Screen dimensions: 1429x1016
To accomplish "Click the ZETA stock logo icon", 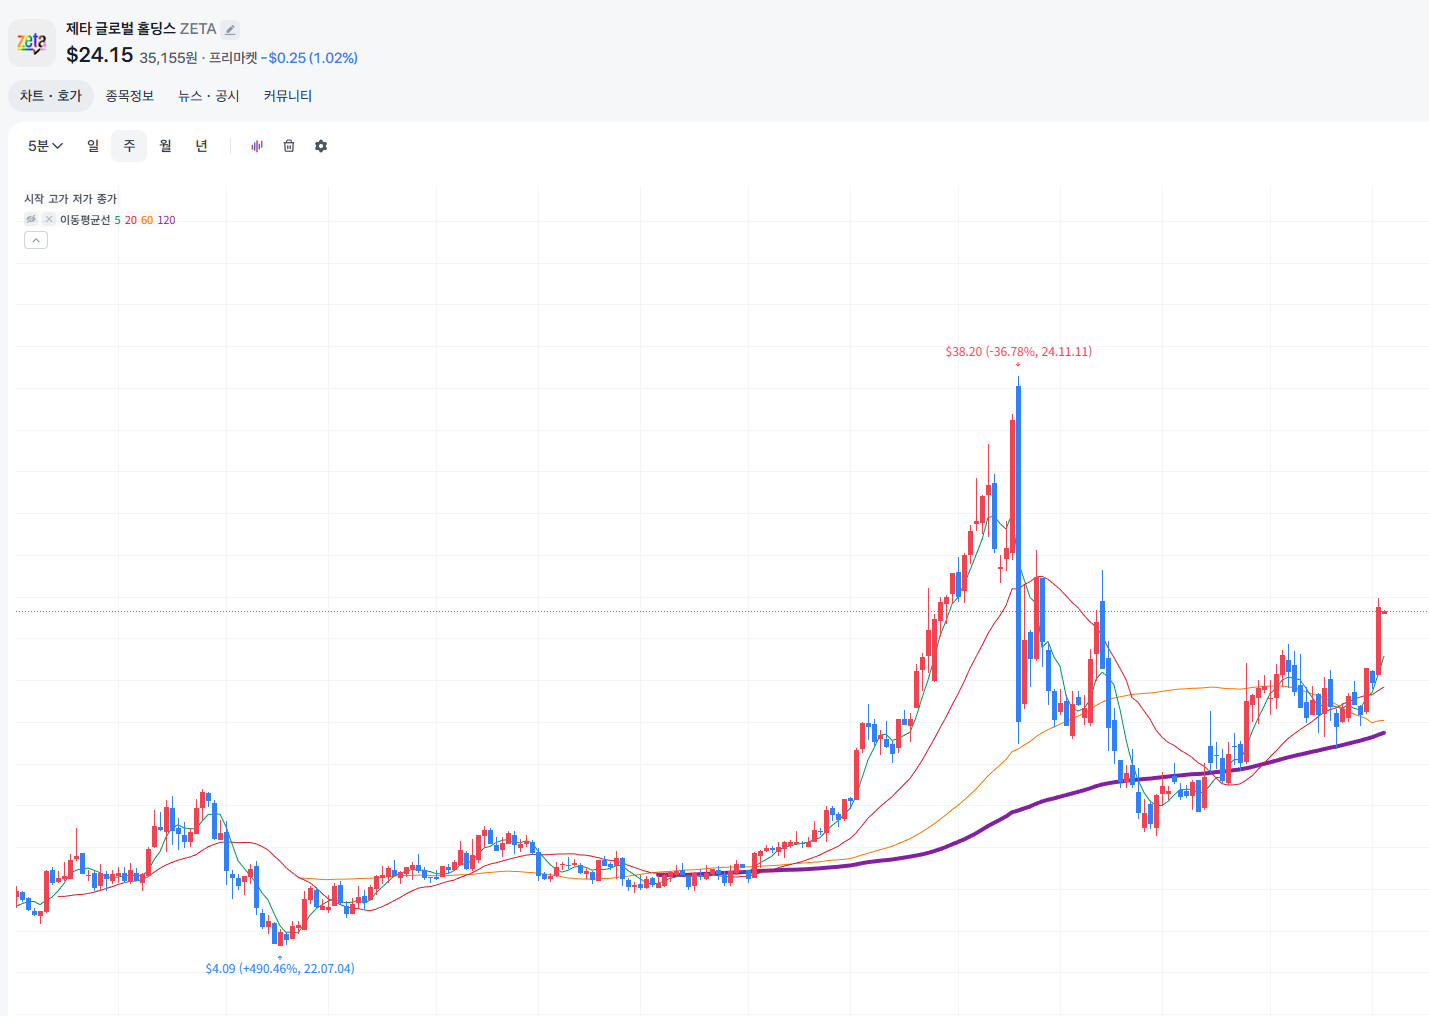I will click(x=32, y=43).
